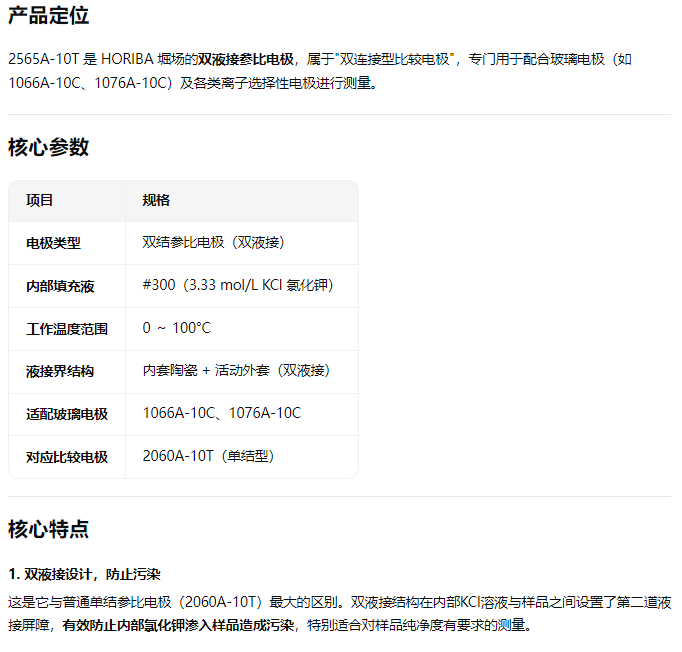
Task: Click the cell 双结参比电极（双液接）
Action: click(x=213, y=242)
